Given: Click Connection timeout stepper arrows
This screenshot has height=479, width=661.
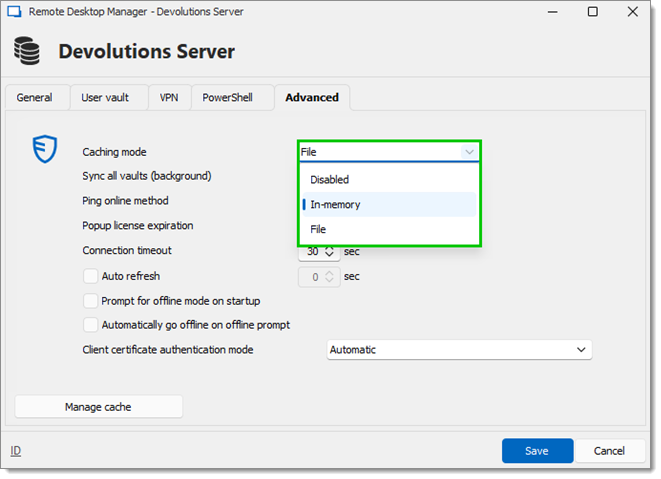Looking at the screenshot, I should click(x=330, y=252).
